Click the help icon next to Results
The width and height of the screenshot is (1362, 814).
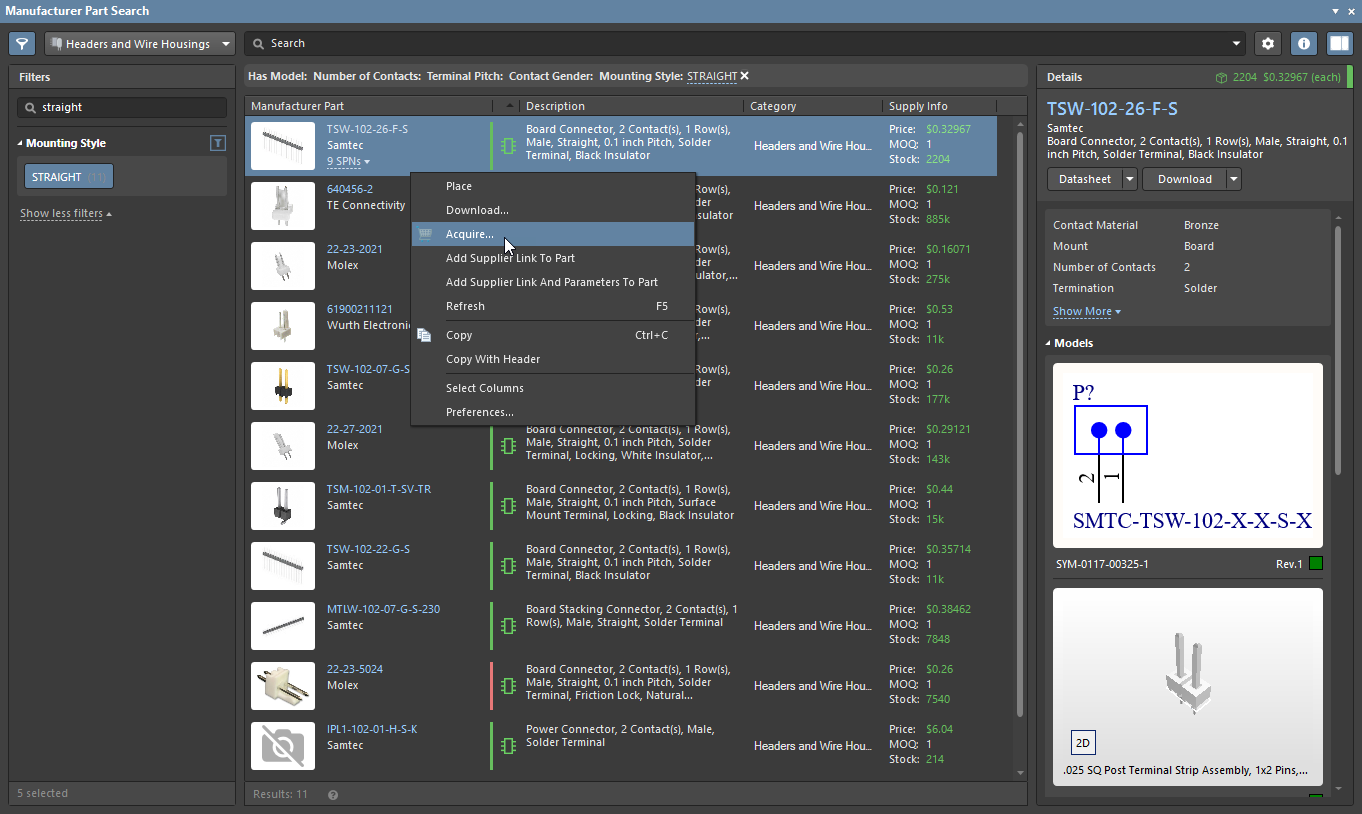coord(333,795)
